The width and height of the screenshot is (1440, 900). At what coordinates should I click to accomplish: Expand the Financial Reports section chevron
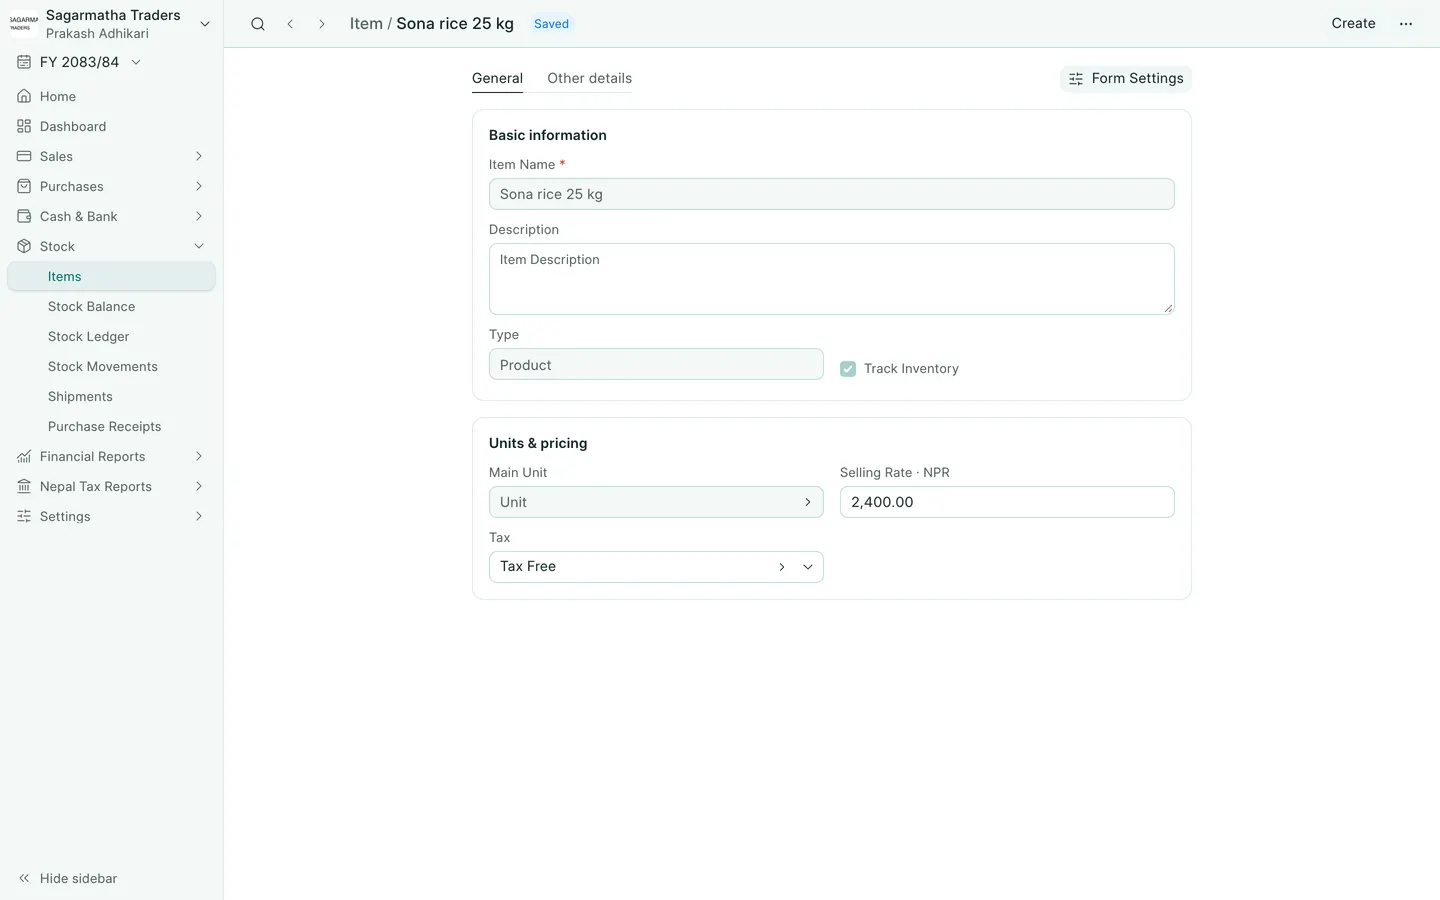tap(199, 456)
